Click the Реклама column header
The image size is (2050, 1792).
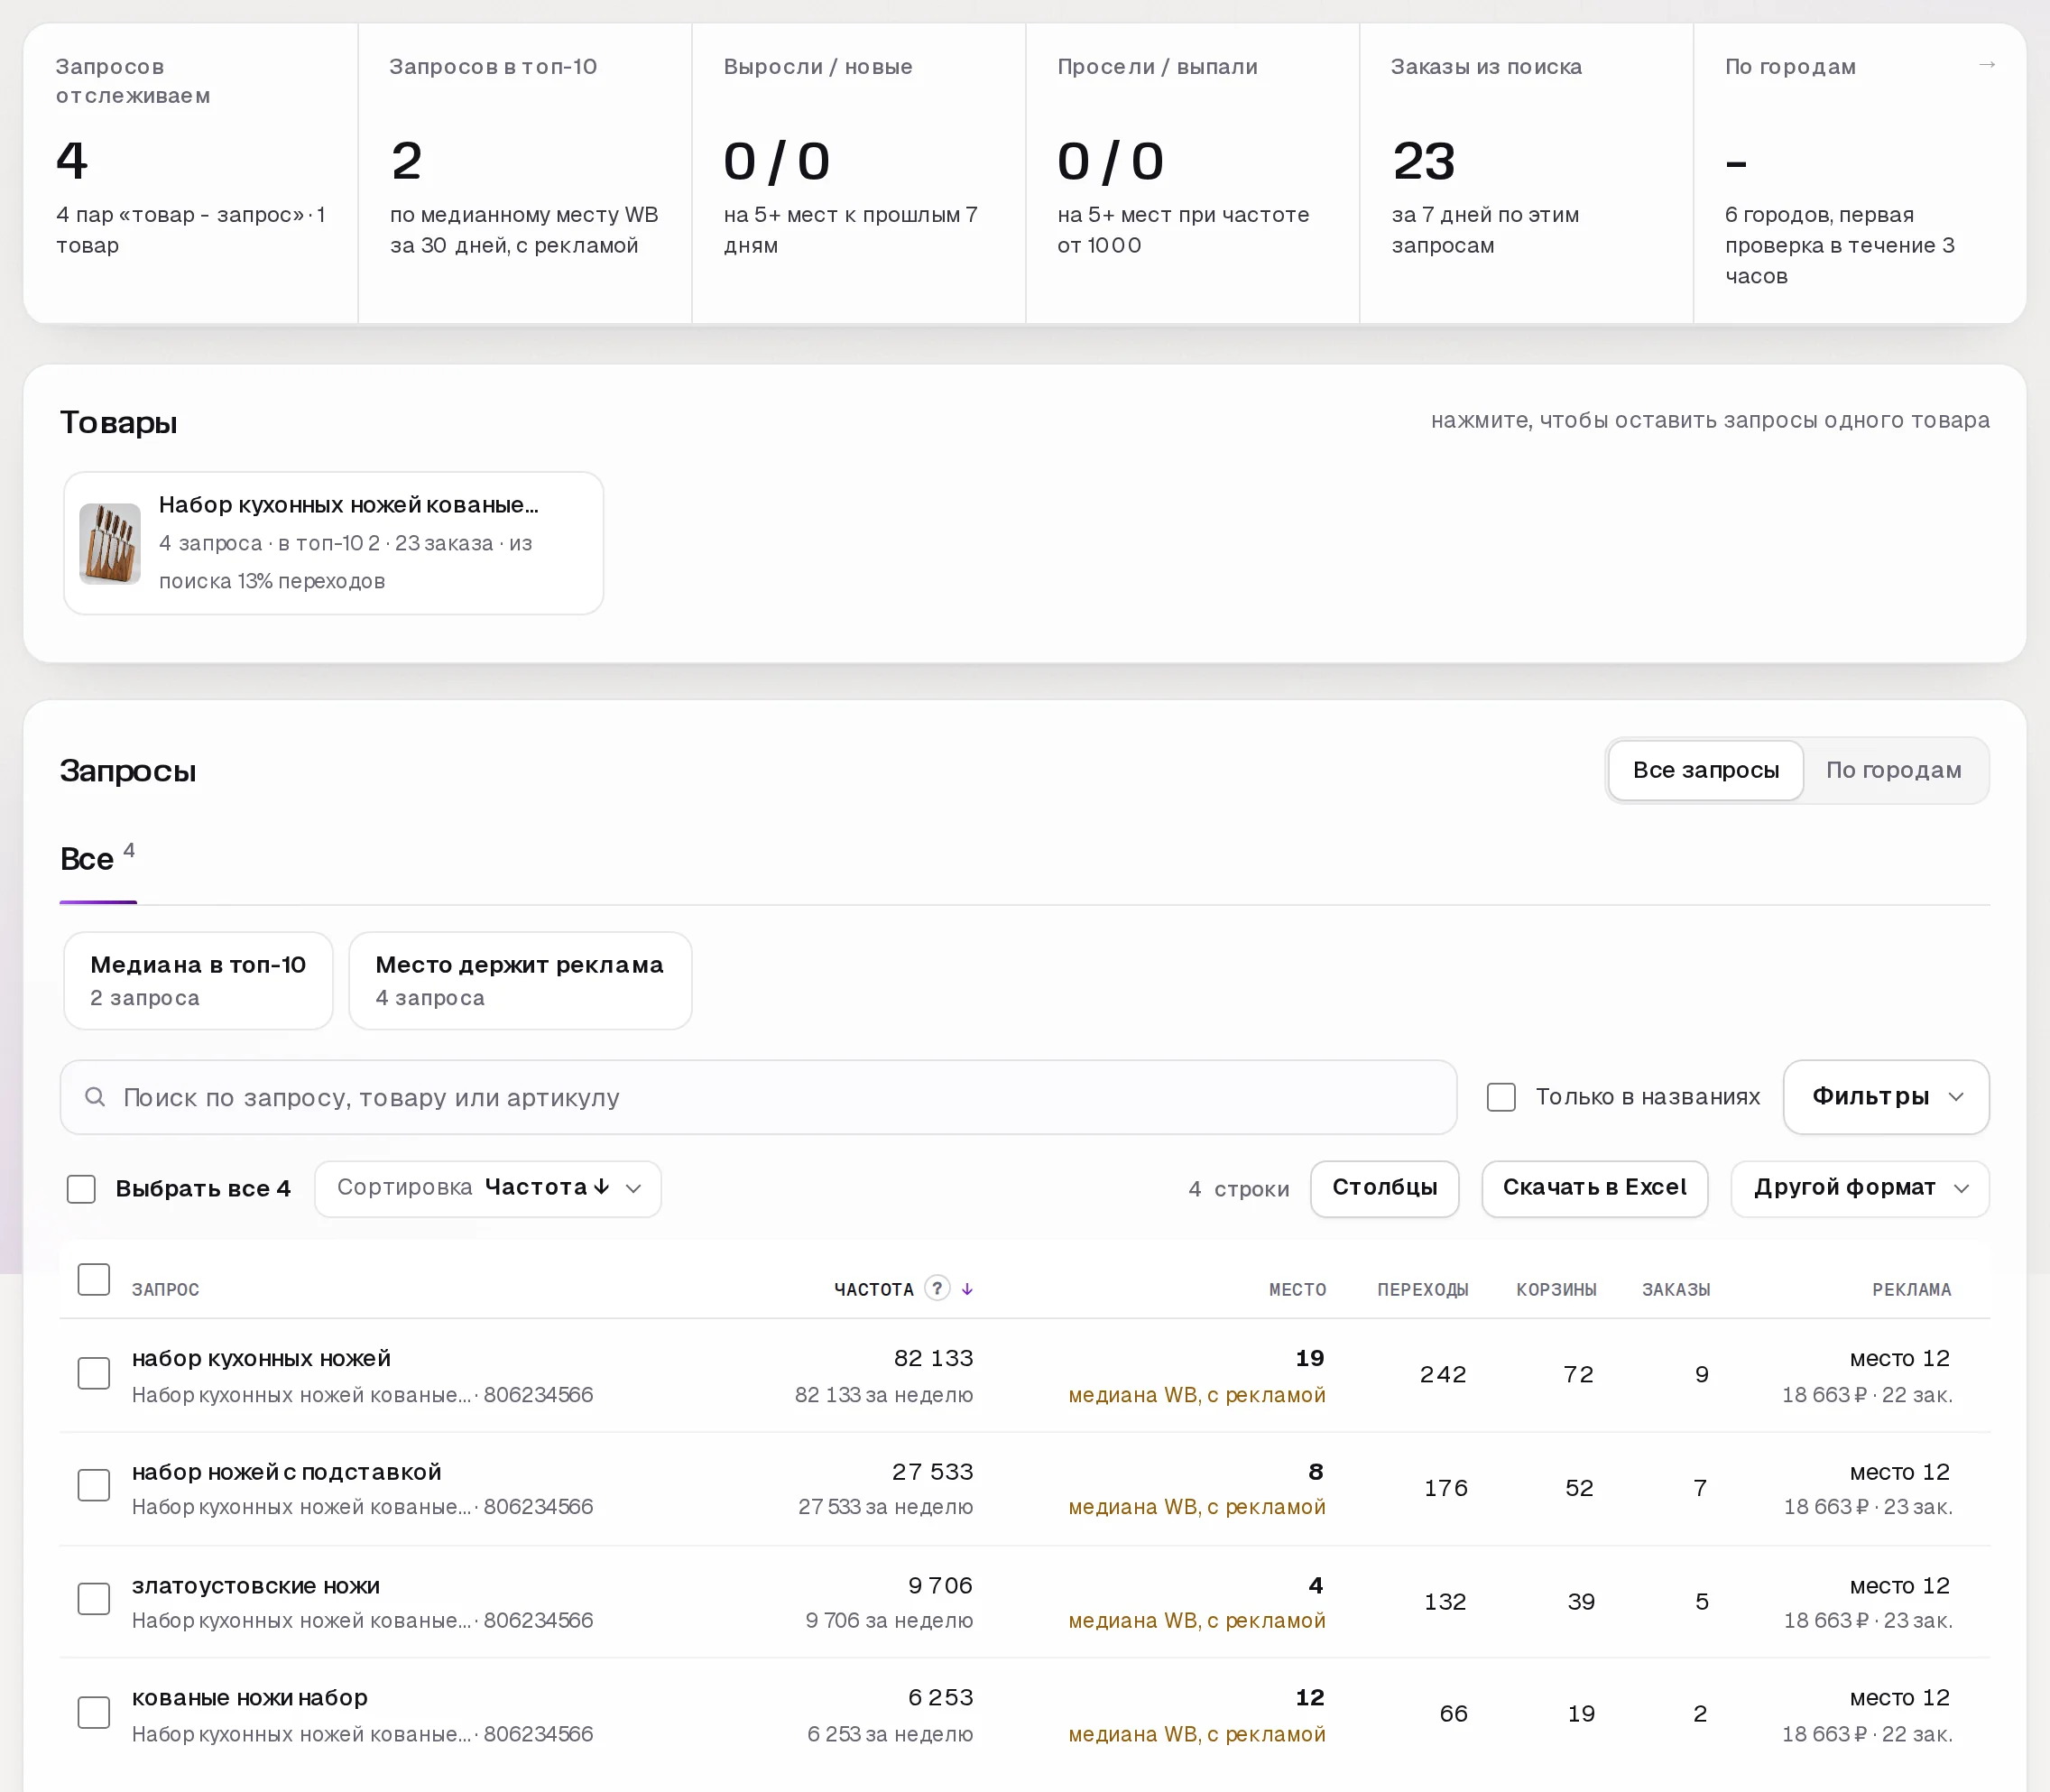1911,1290
